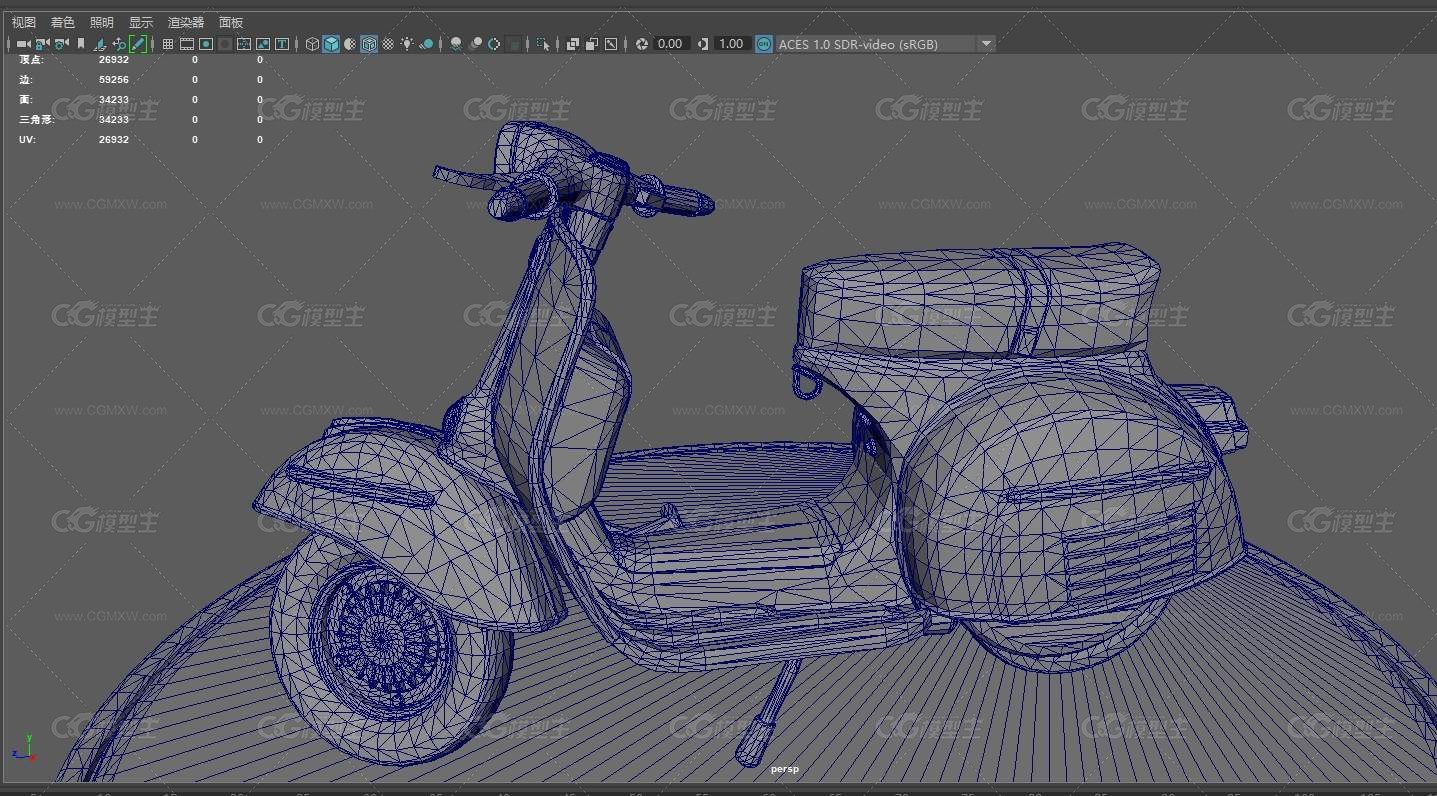Click the UV heads-up label

click(x=27, y=139)
